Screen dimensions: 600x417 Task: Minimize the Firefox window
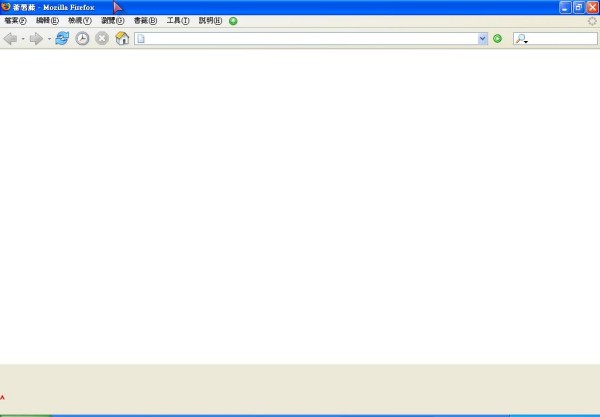click(x=565, y=7)
